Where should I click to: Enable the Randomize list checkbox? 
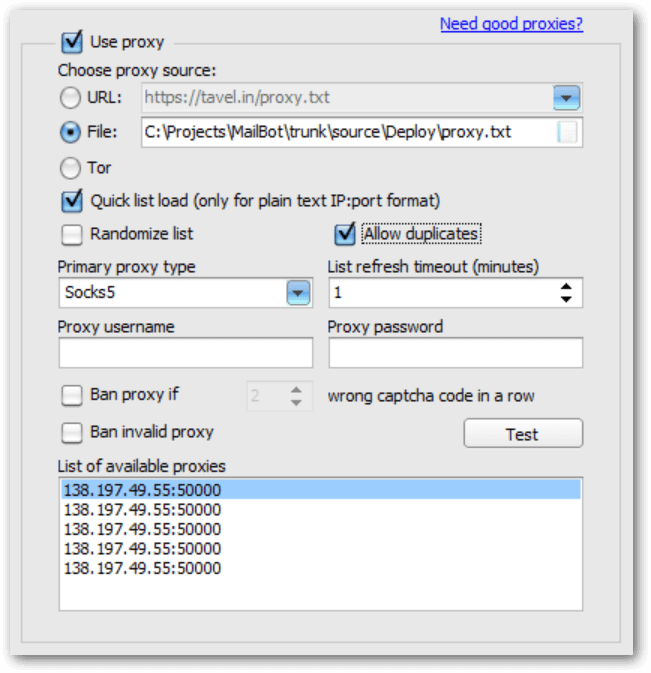click(72, 235)
